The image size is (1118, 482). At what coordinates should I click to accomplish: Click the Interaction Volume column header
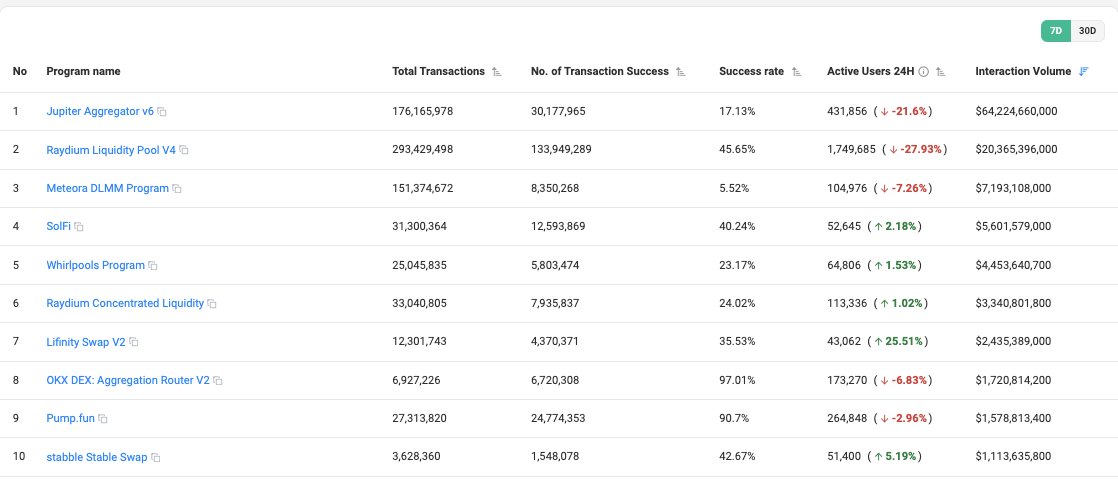click(1023, 71)
